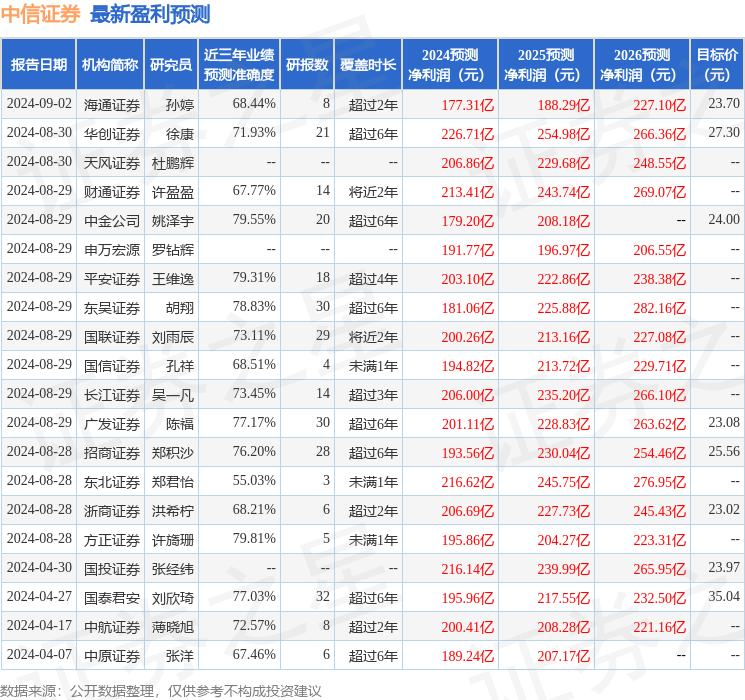The height and width of the screenshot is (700, 745).
Task: Click the 覆盖时长 column header
Action: coord(368,65)
